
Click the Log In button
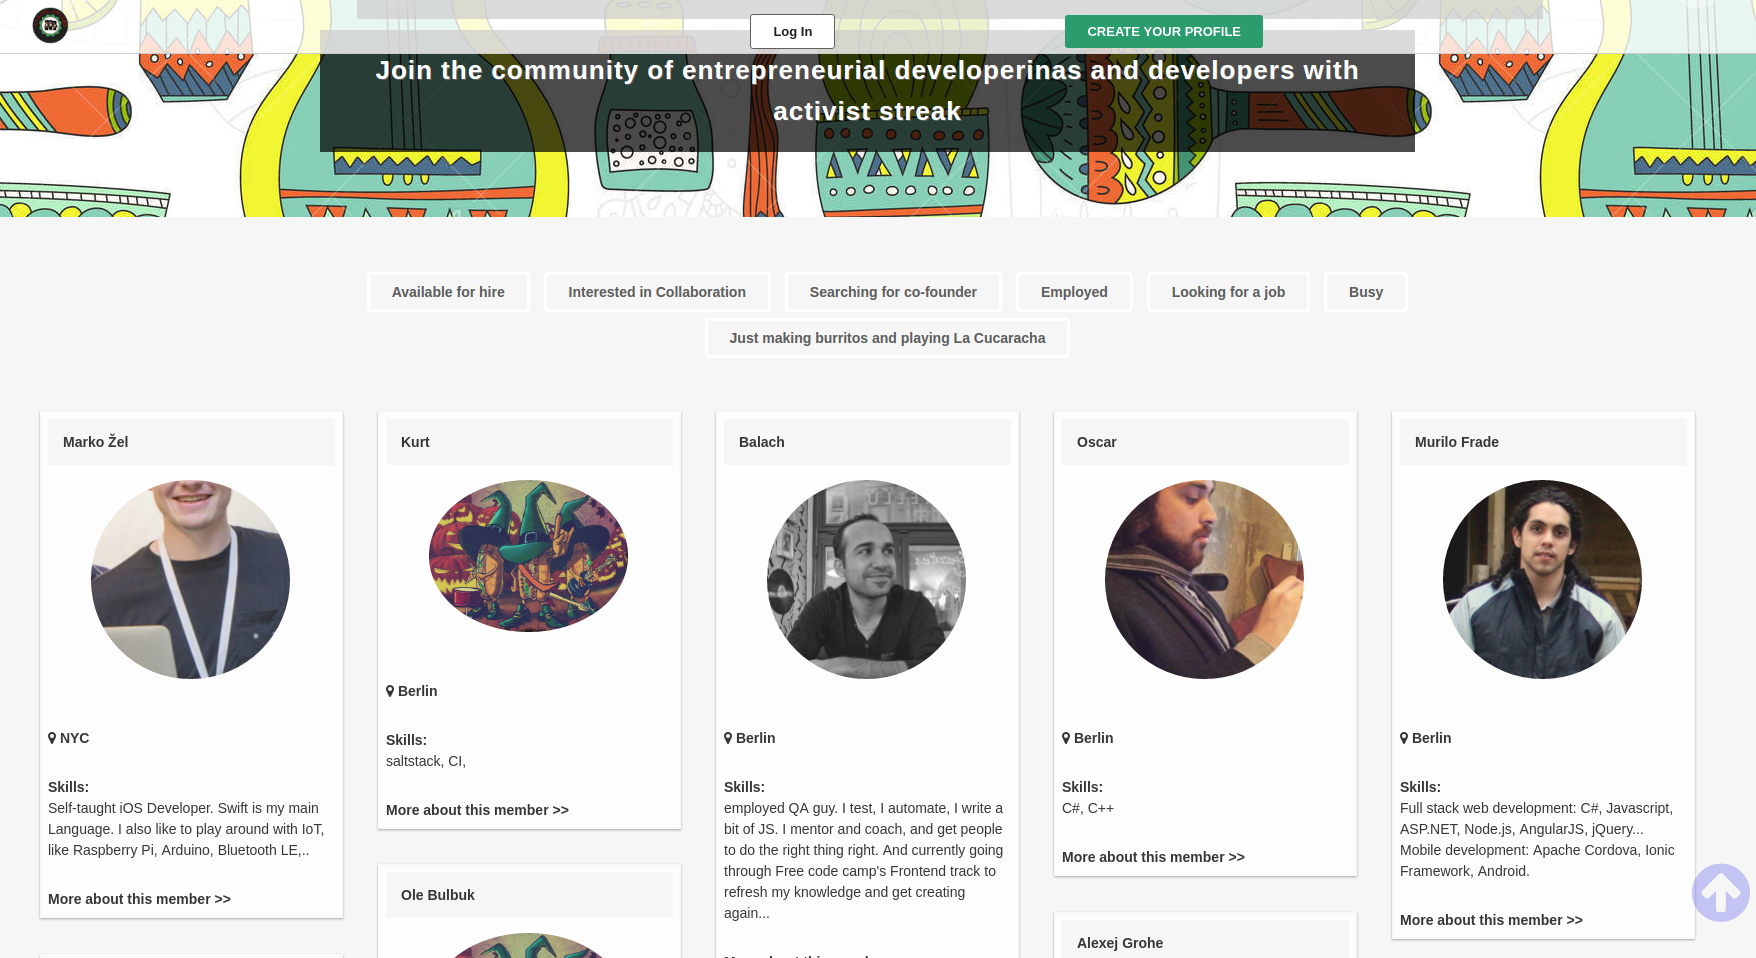point(792,32)
